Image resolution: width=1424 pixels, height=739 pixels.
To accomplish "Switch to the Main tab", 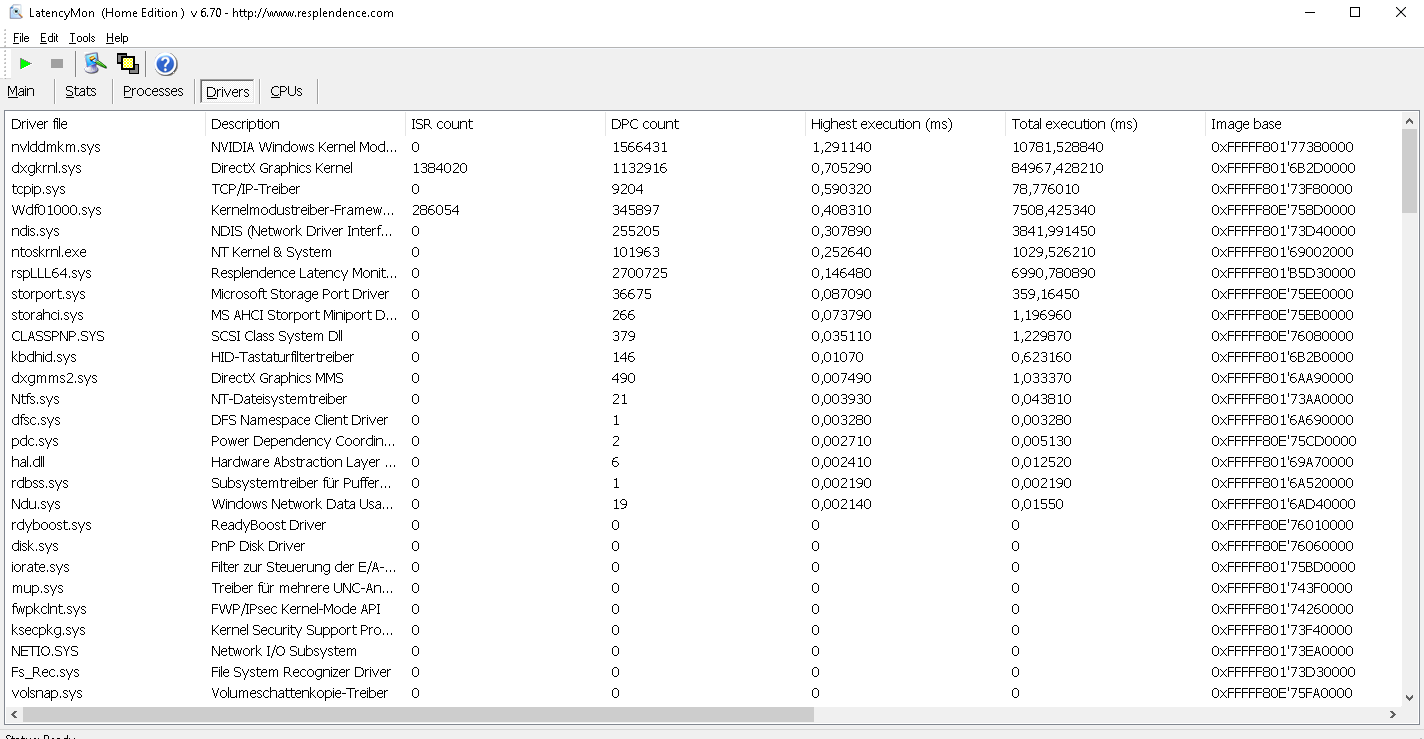I will tap(21, 91).
